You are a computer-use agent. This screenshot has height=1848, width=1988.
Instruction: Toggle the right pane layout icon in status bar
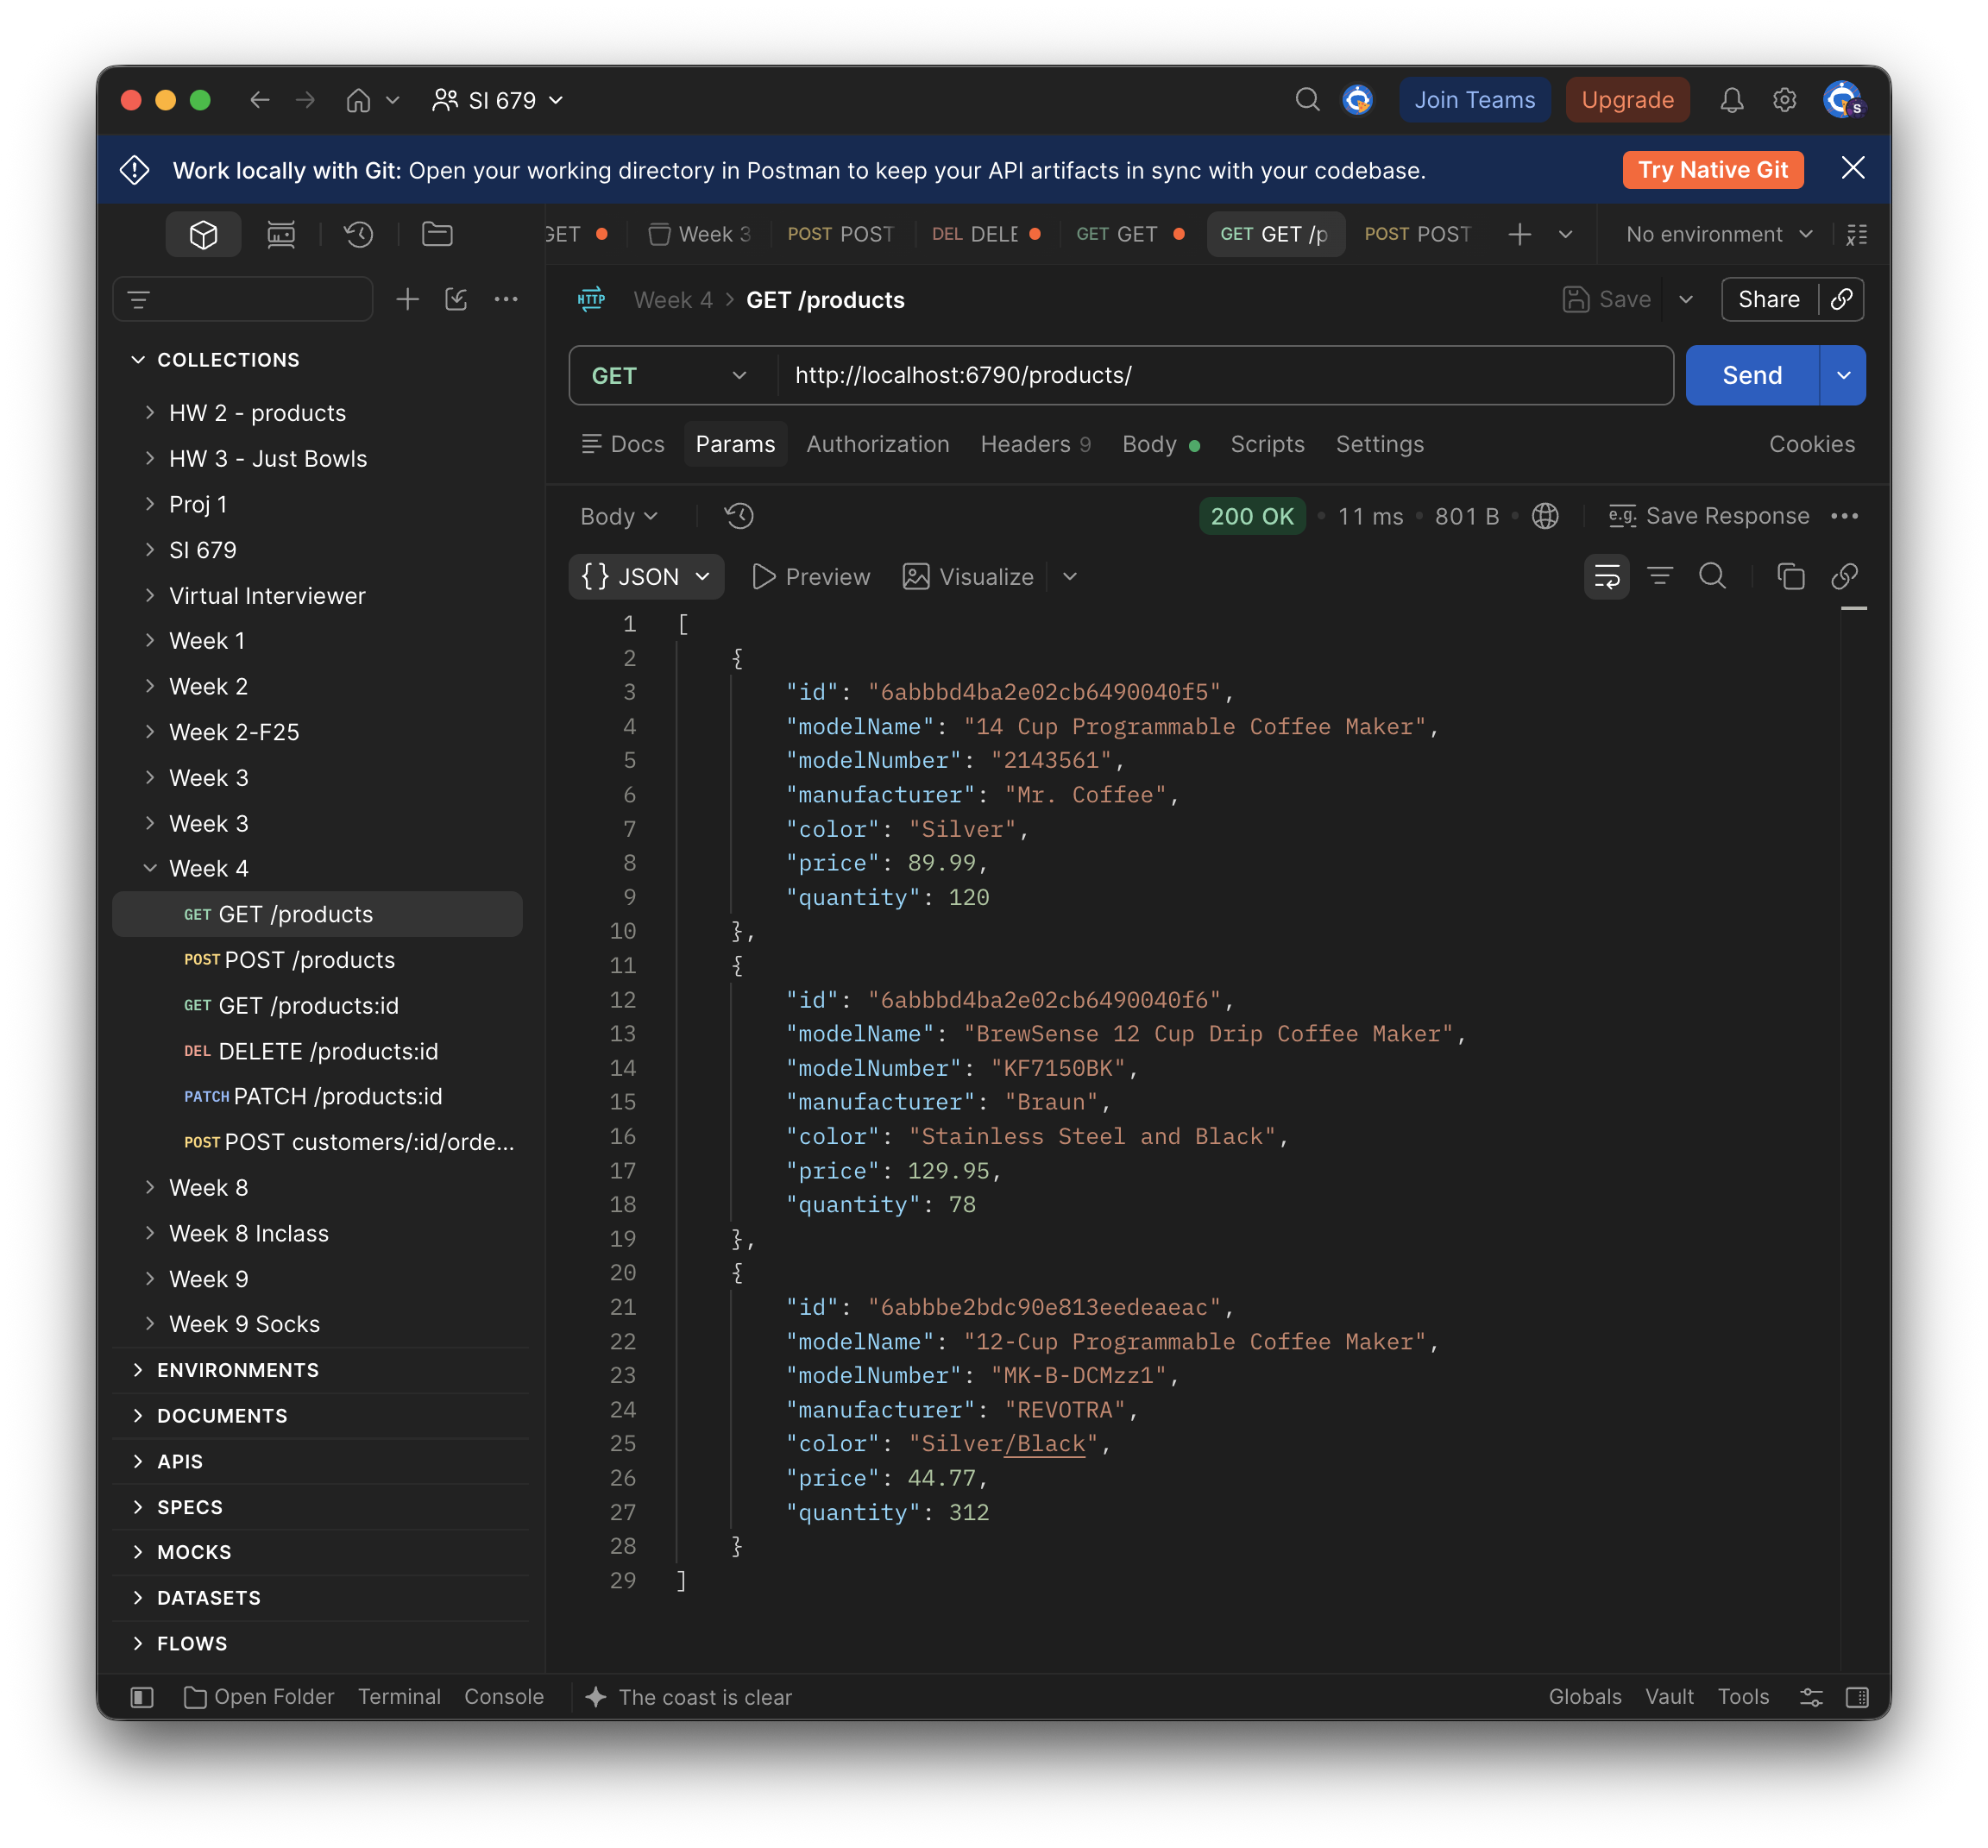(1857, 1697)
